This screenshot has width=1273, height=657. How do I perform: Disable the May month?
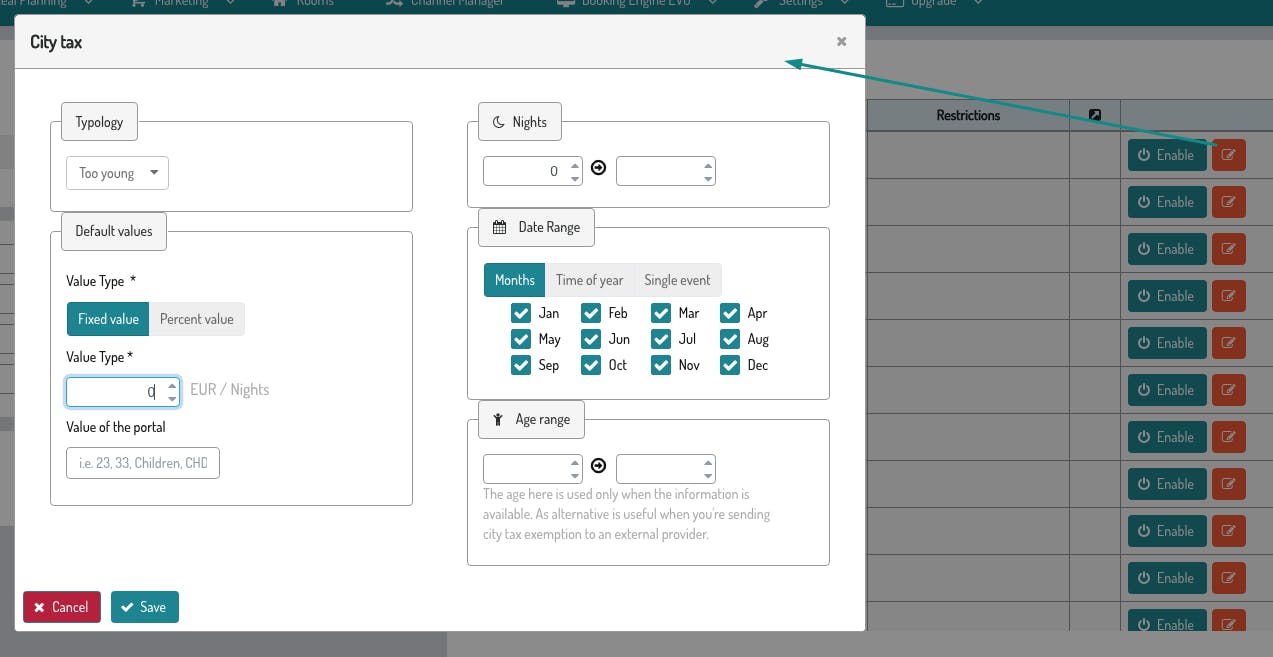click(x=520, y=339)
